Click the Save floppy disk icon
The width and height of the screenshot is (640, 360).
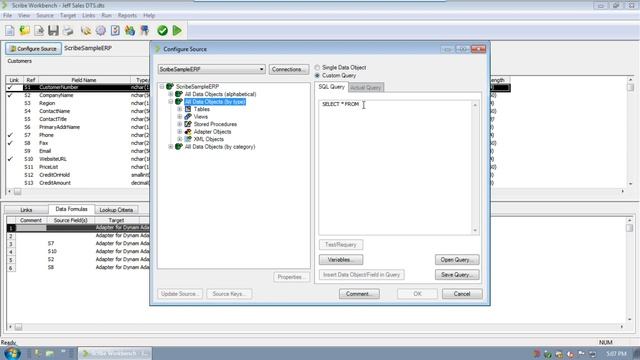pos(53,31)
